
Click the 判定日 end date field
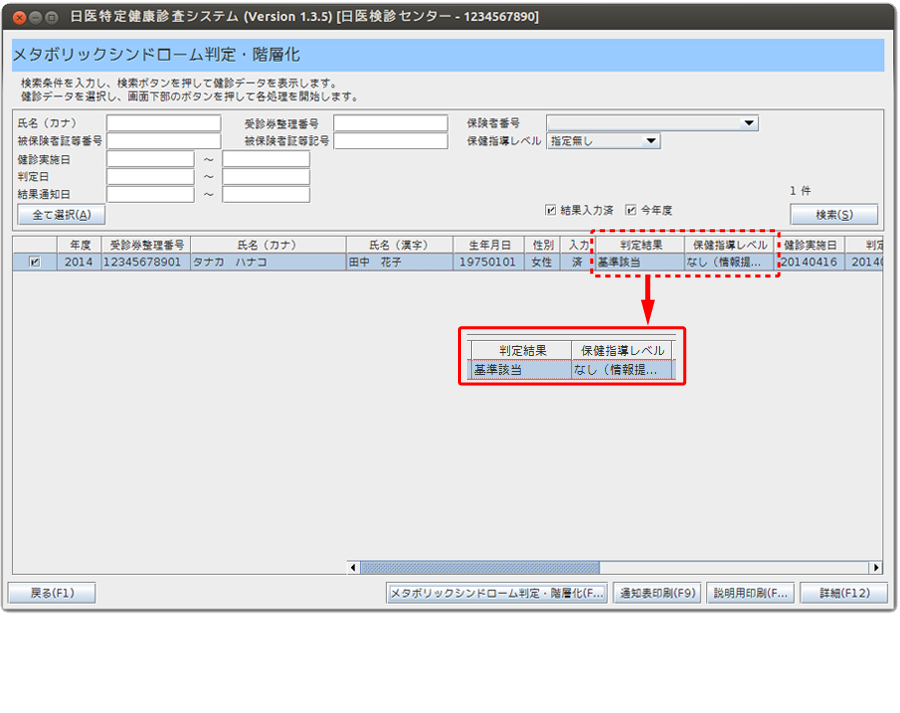point(266,177)
